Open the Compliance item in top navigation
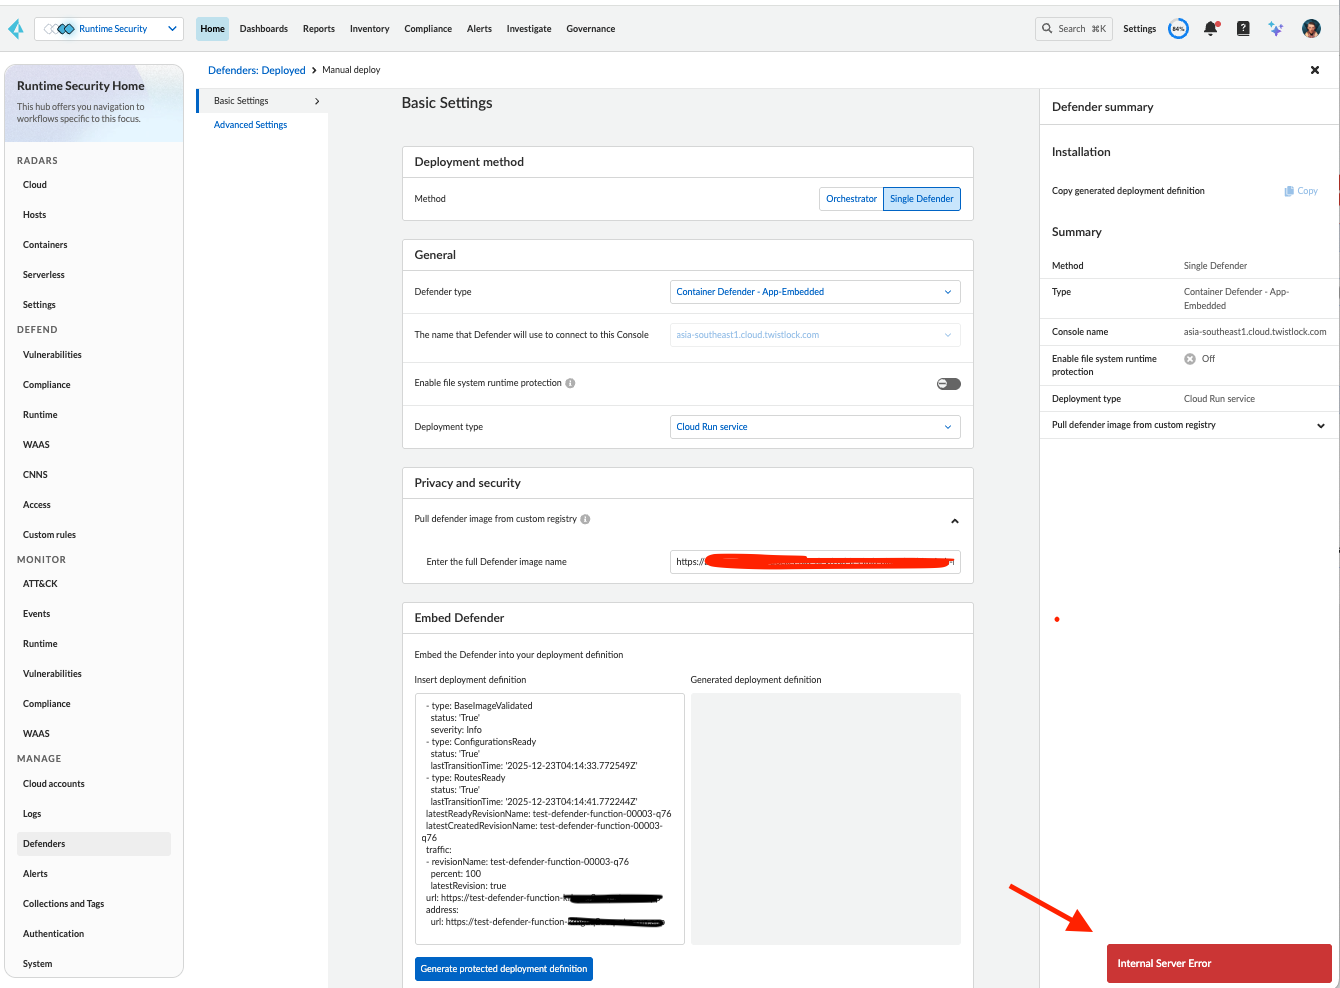The height and width of the screenshot is (988, 1340). tap(428, 29)
